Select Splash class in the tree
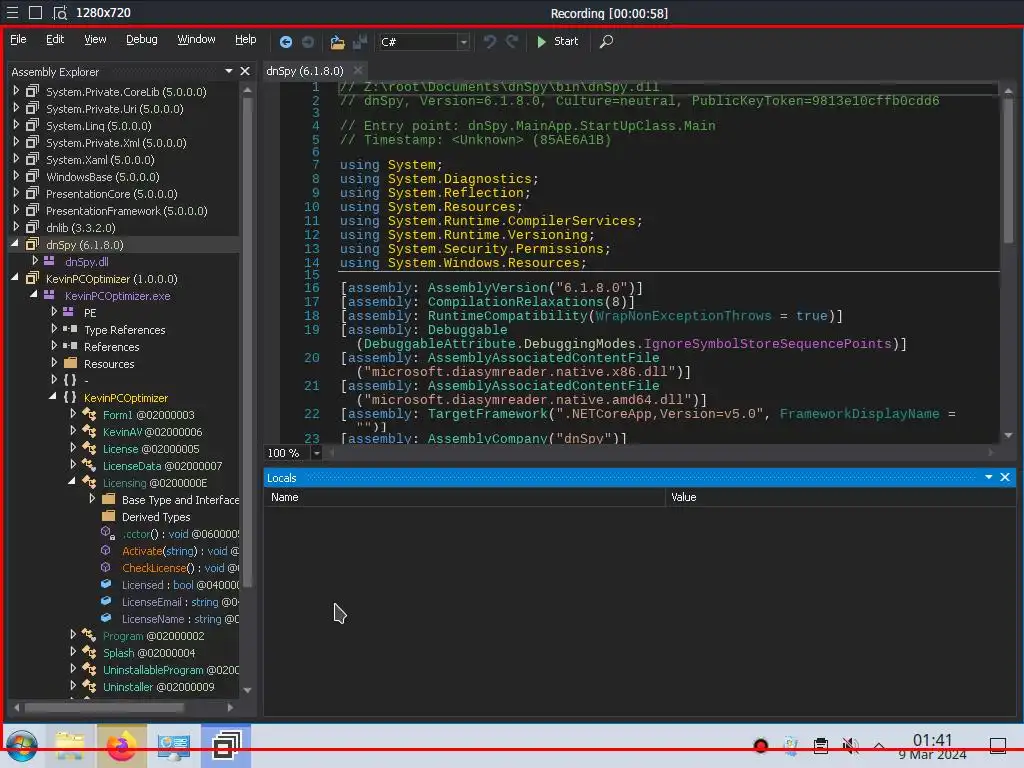 [x=149, y=652]
